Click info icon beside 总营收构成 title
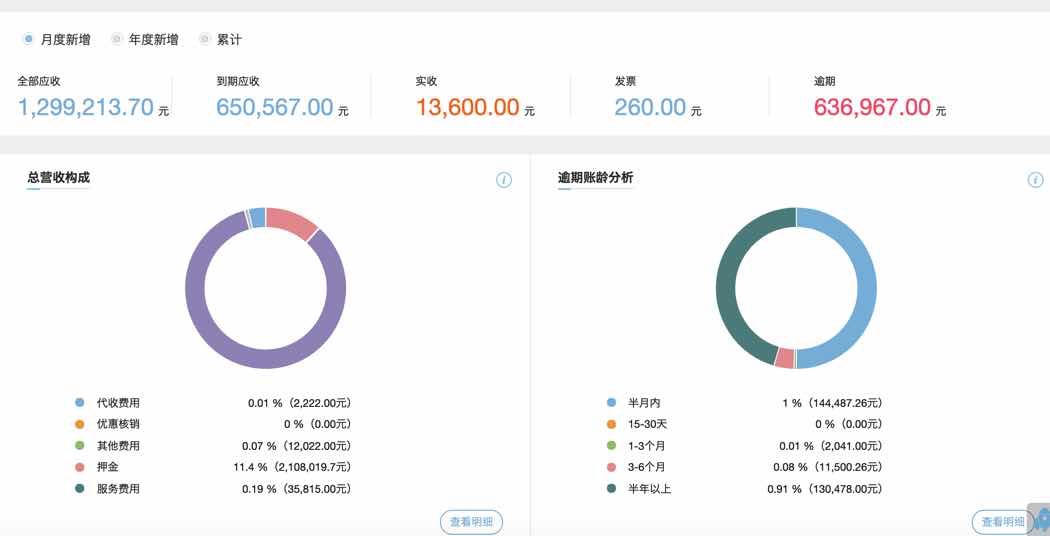1050x536 pixels. 504,180
